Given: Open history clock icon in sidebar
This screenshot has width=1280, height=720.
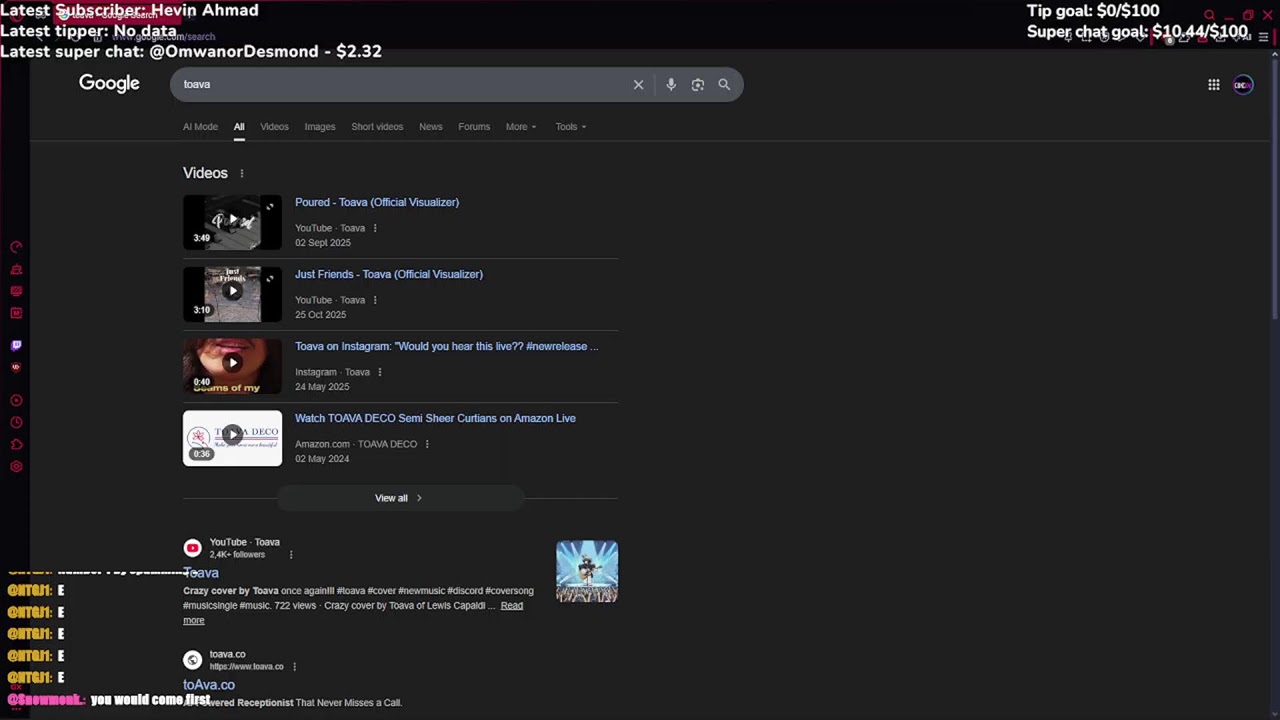Looking at the screenshot, I should click(16, 422).
